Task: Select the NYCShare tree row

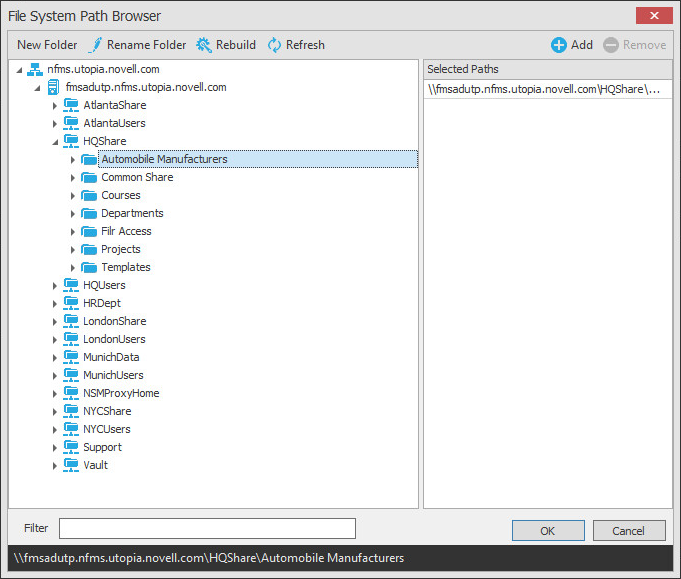Action: [x=107, y=411]
